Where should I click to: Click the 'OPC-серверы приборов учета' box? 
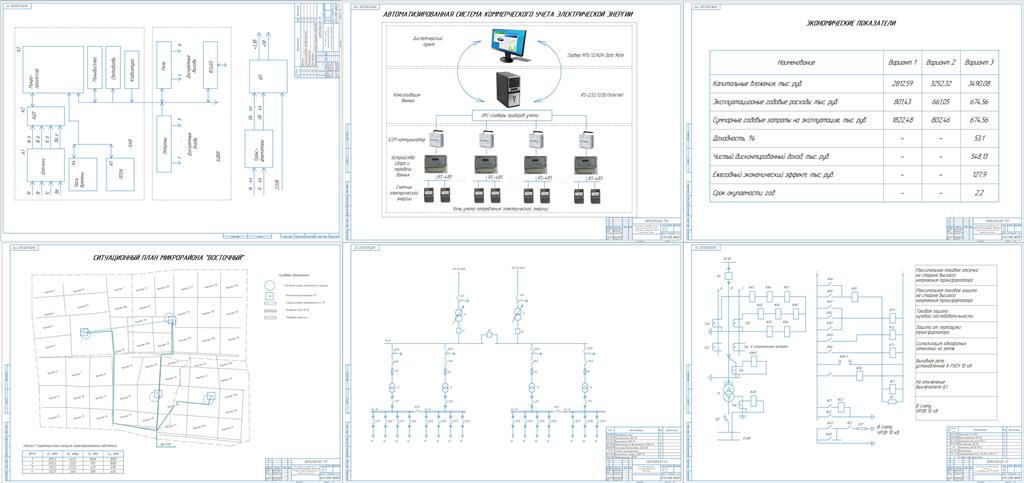(511, 116)
